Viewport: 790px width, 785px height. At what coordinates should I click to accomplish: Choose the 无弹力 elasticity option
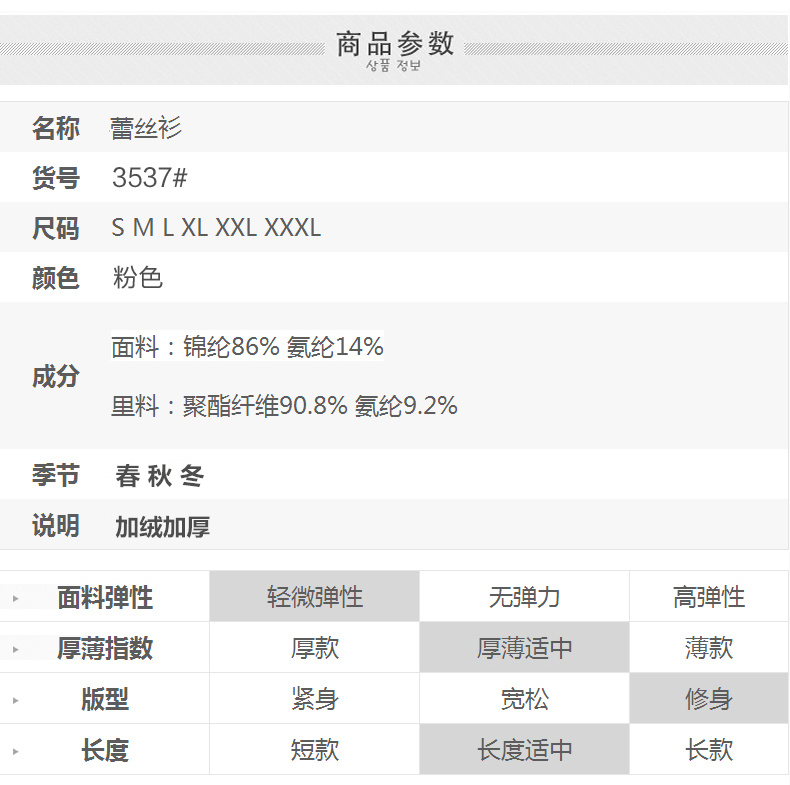pos(524,597)
